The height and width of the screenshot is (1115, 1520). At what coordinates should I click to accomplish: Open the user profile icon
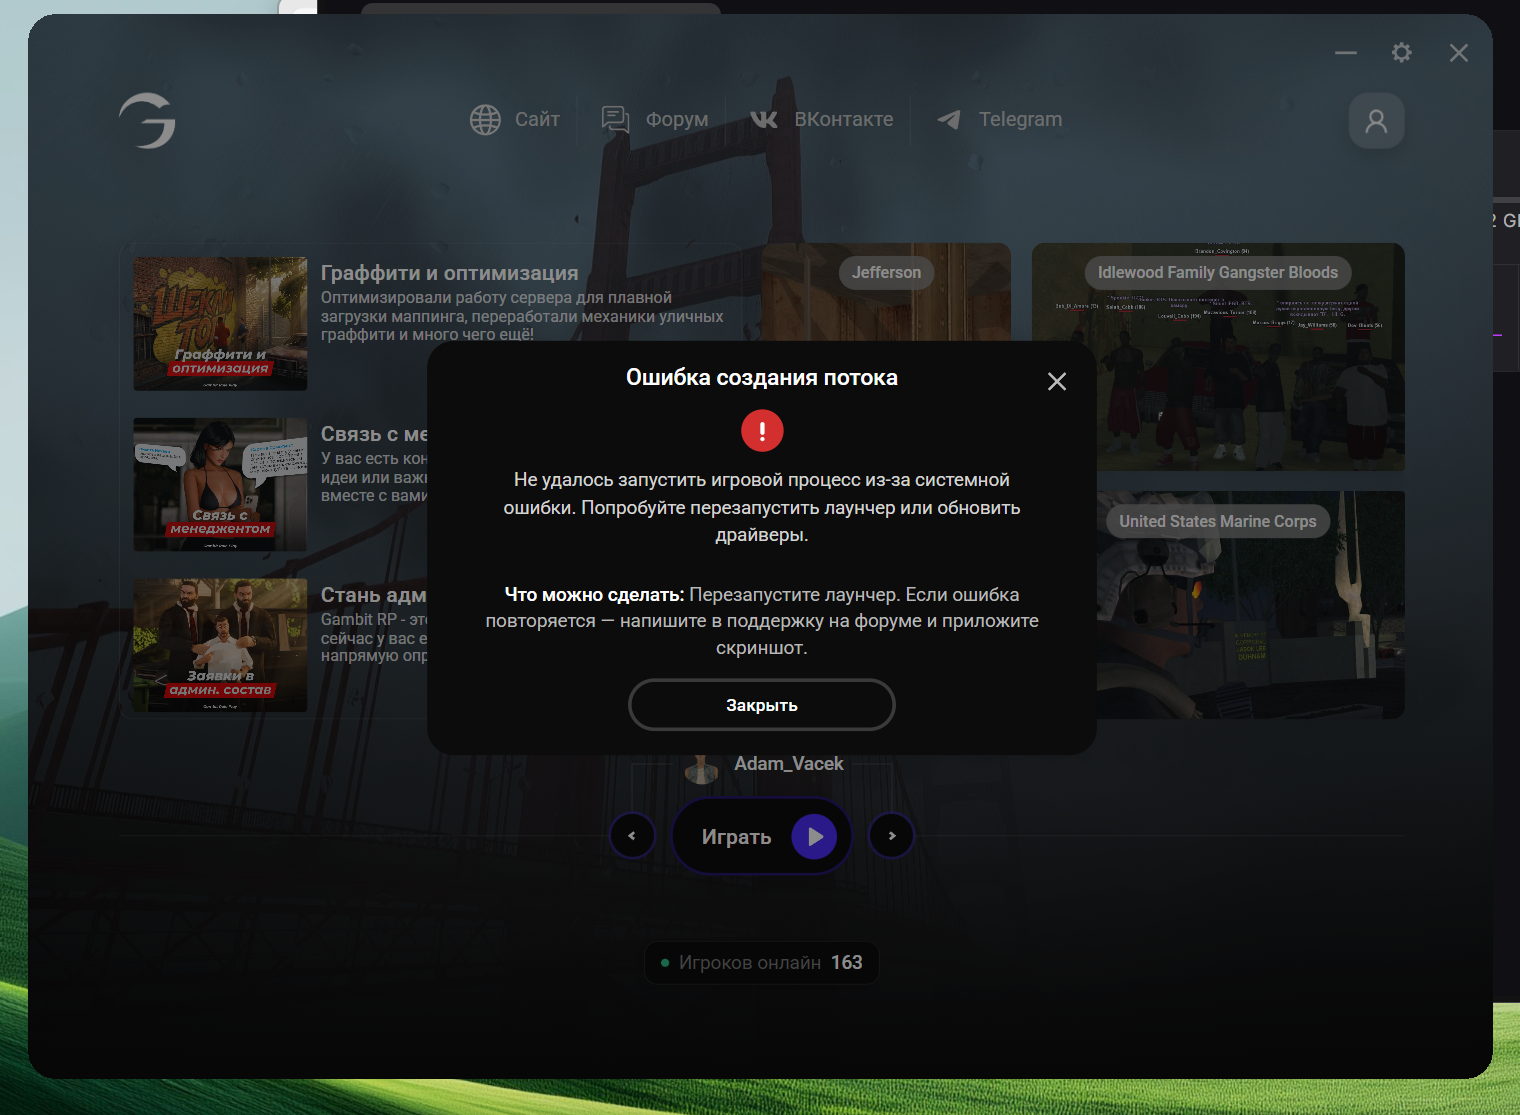(1376, 121)
